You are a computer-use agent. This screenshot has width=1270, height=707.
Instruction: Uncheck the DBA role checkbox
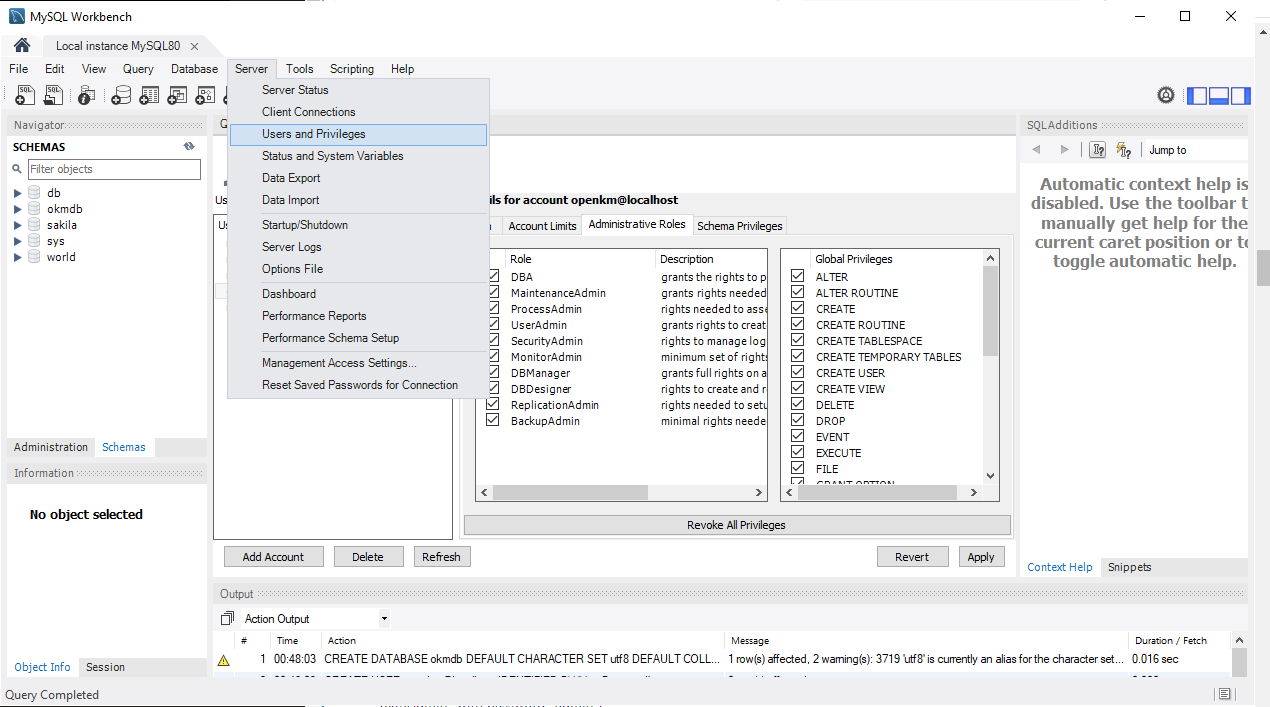point(493,277)
